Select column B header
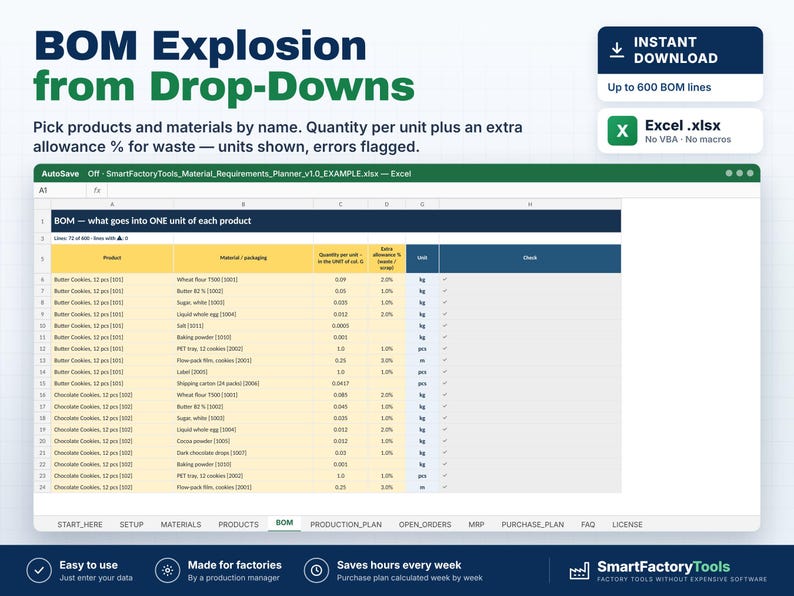This screenshot has width=794, height=596. (243, 205)
